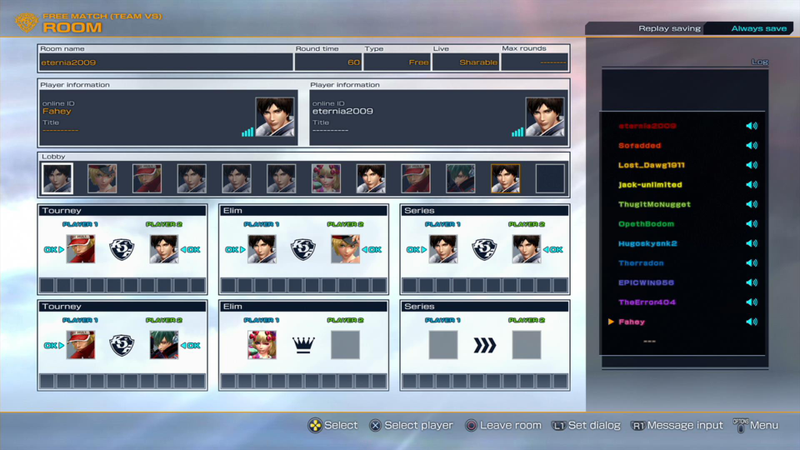Toggle speaker icon for Fahey

click(752, 322)
